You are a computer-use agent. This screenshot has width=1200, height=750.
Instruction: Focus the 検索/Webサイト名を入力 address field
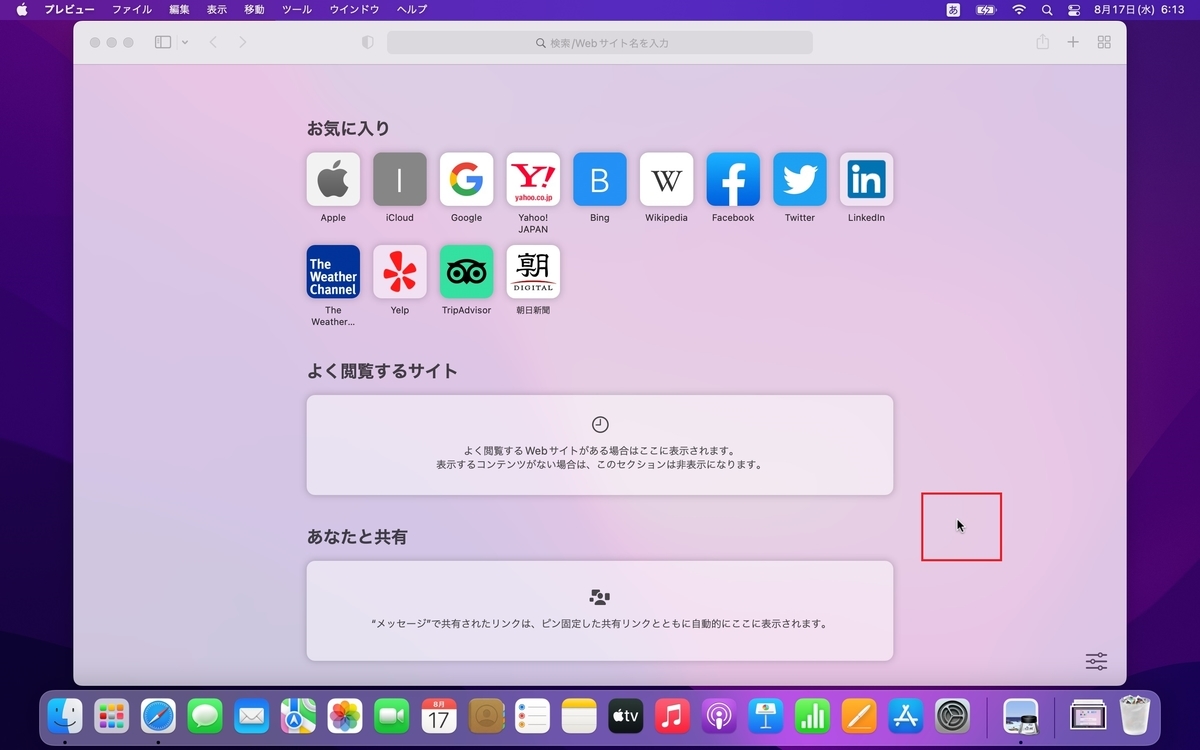[600, 42]
